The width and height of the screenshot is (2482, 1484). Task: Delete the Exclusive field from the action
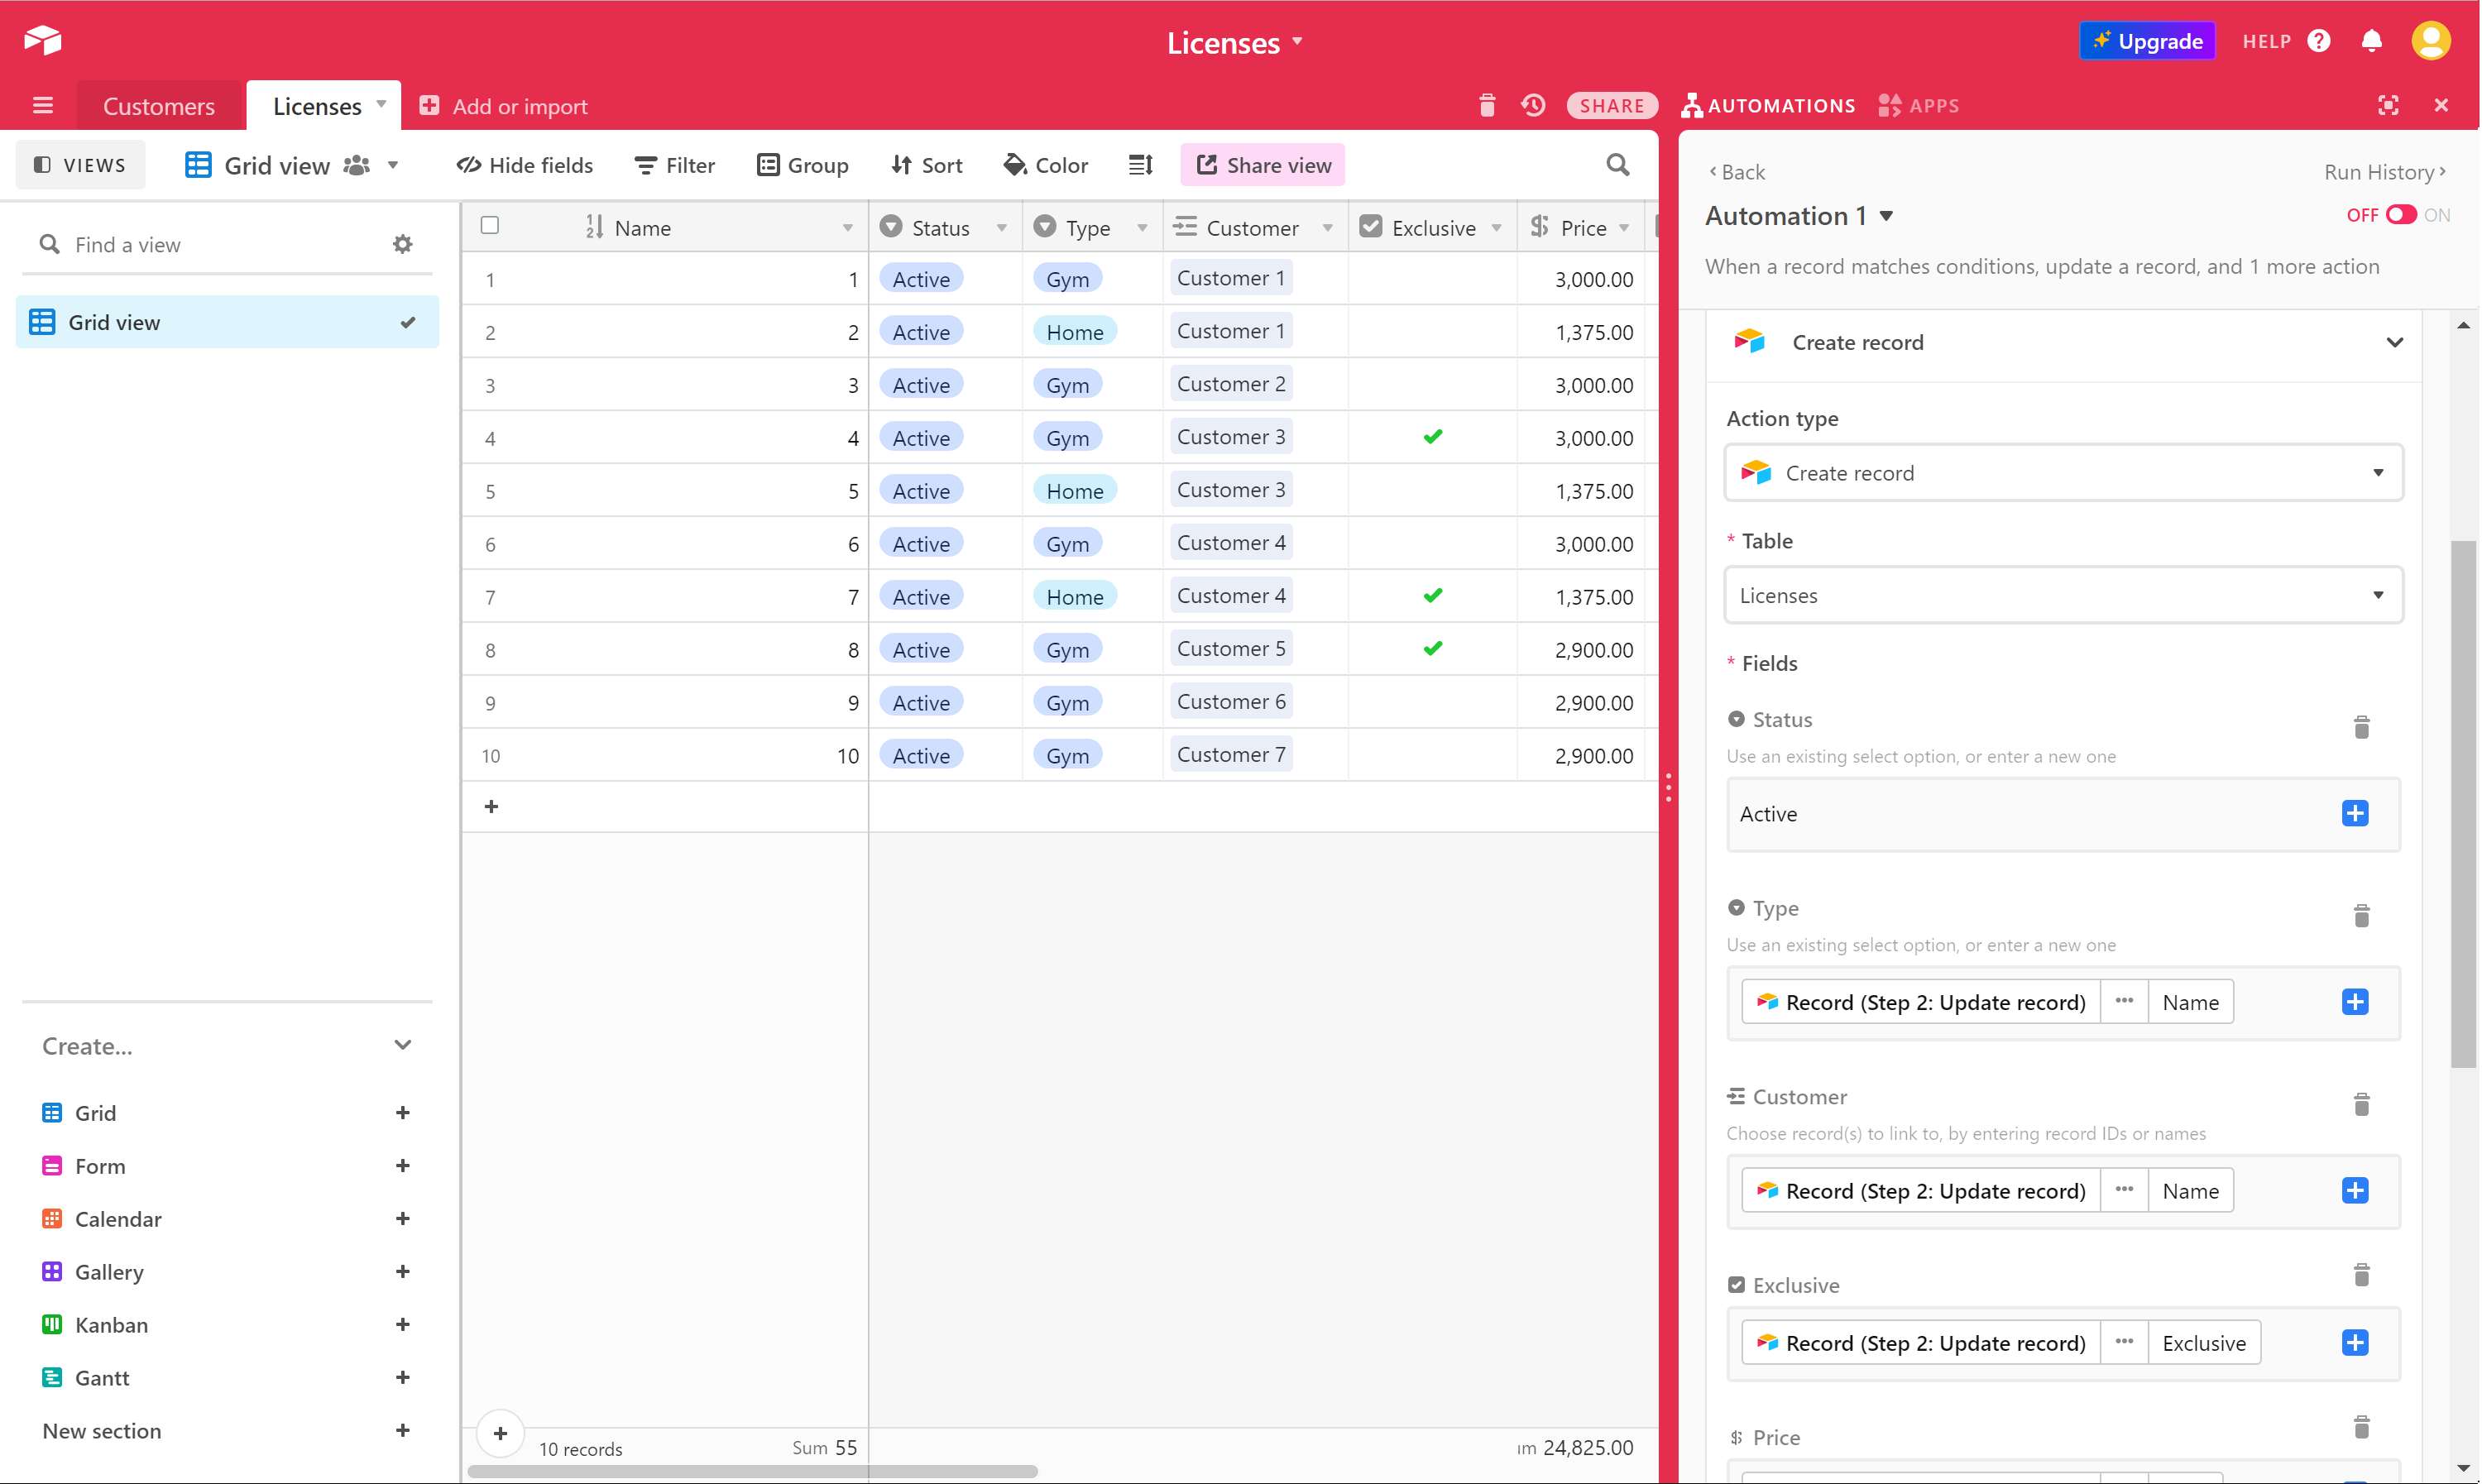point(2362,1274)
